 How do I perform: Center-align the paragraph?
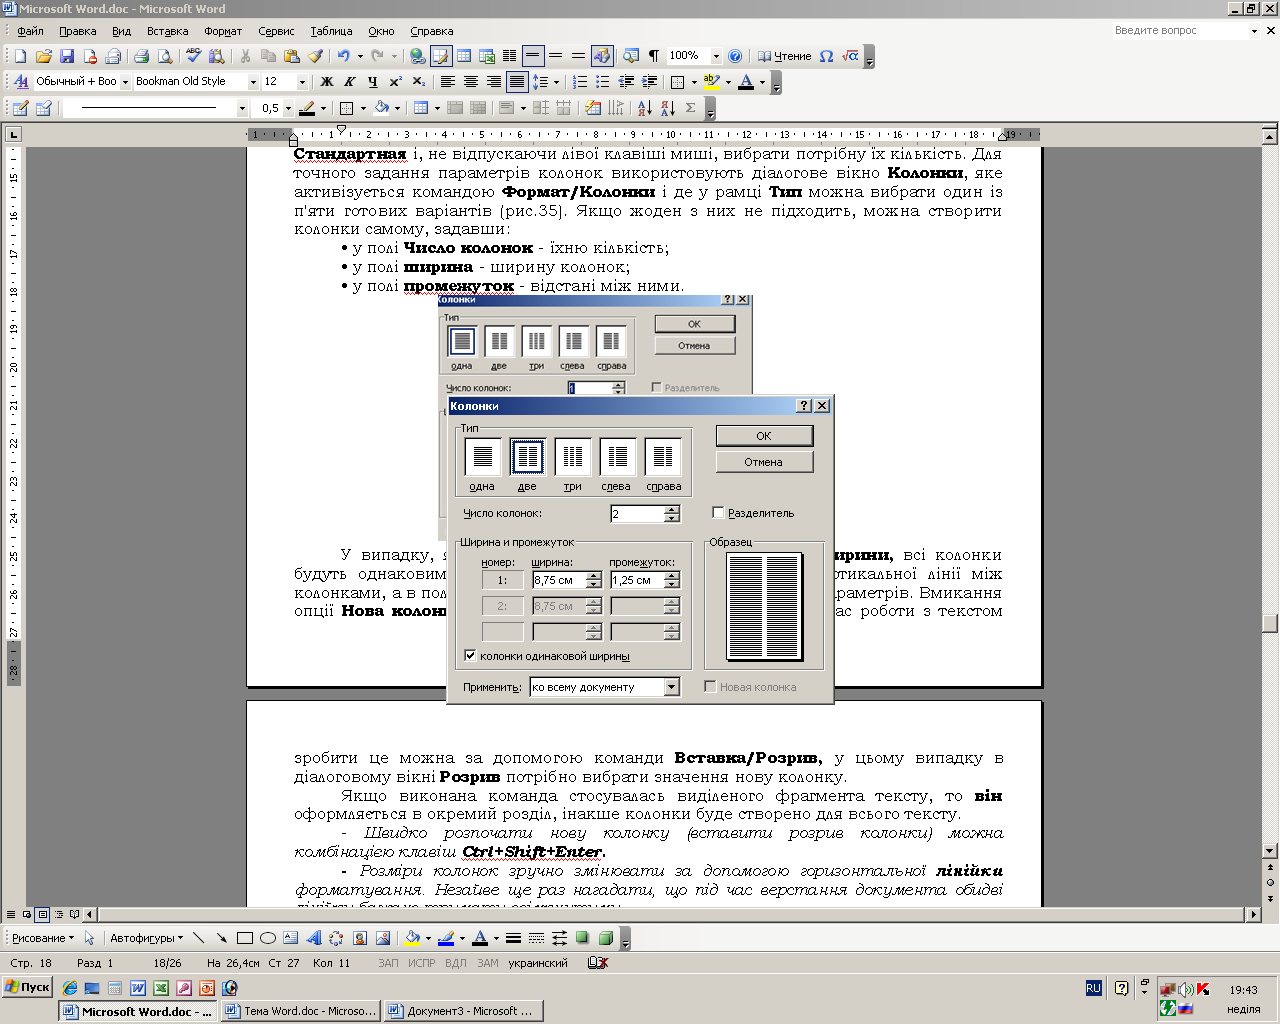471,82
